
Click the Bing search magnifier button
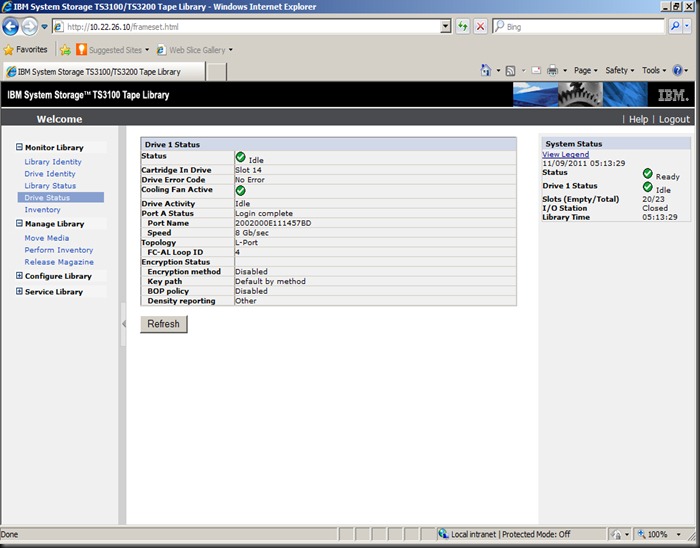click(x=675, y=26)
